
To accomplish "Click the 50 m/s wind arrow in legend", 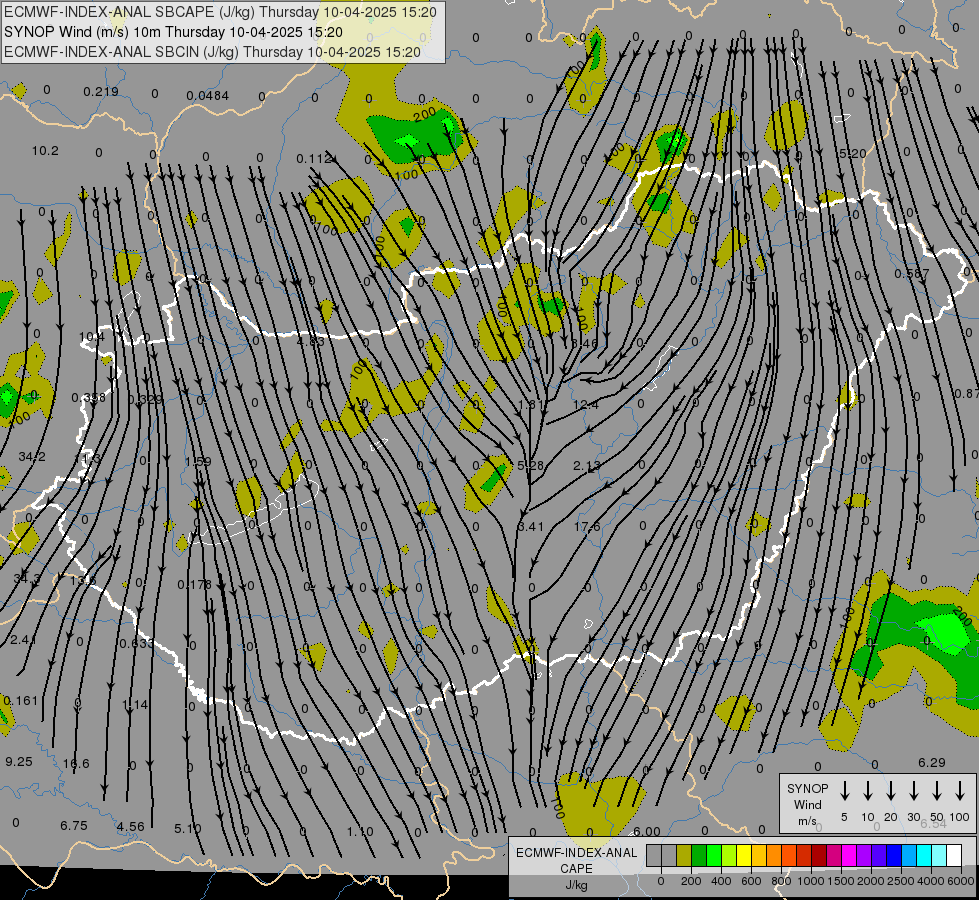I will pyautogui.click(x=937, y=790).
